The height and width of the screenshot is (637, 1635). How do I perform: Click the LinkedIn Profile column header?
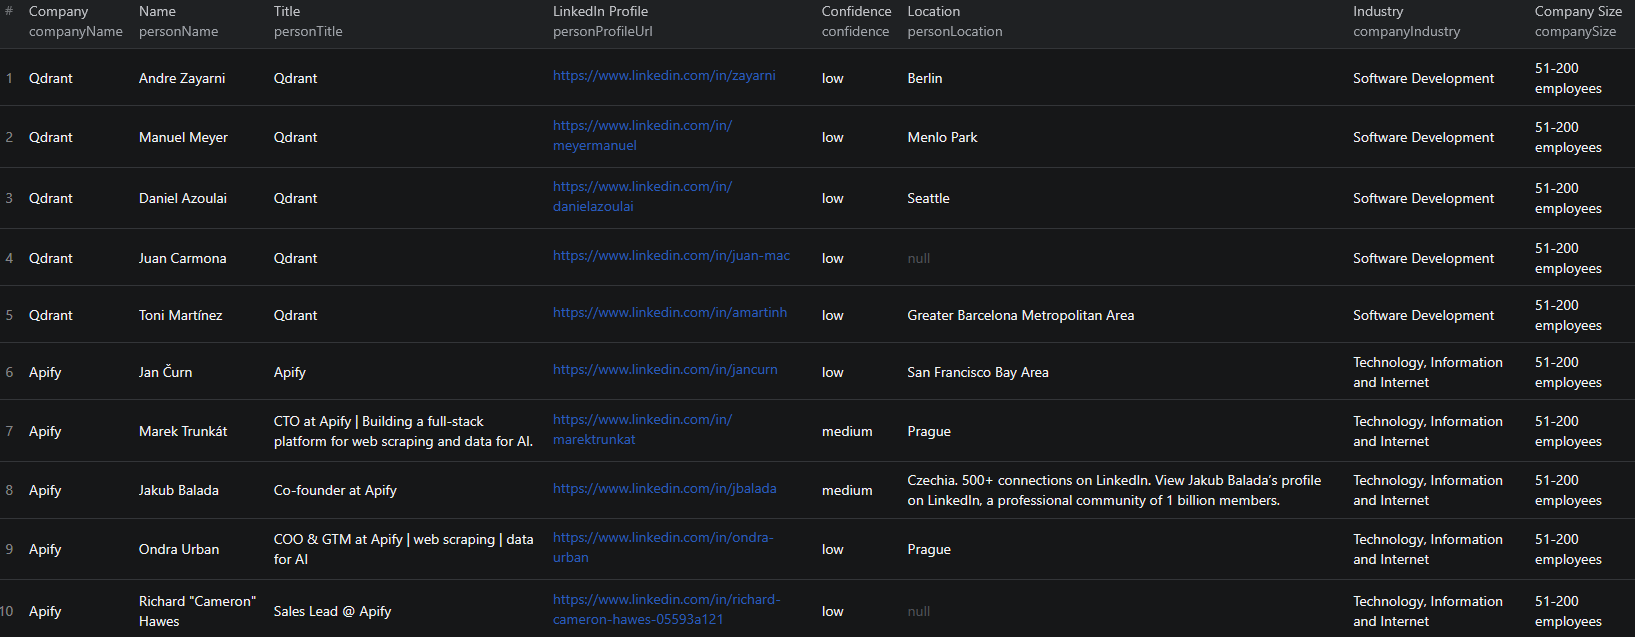click(x=600, y=12)
